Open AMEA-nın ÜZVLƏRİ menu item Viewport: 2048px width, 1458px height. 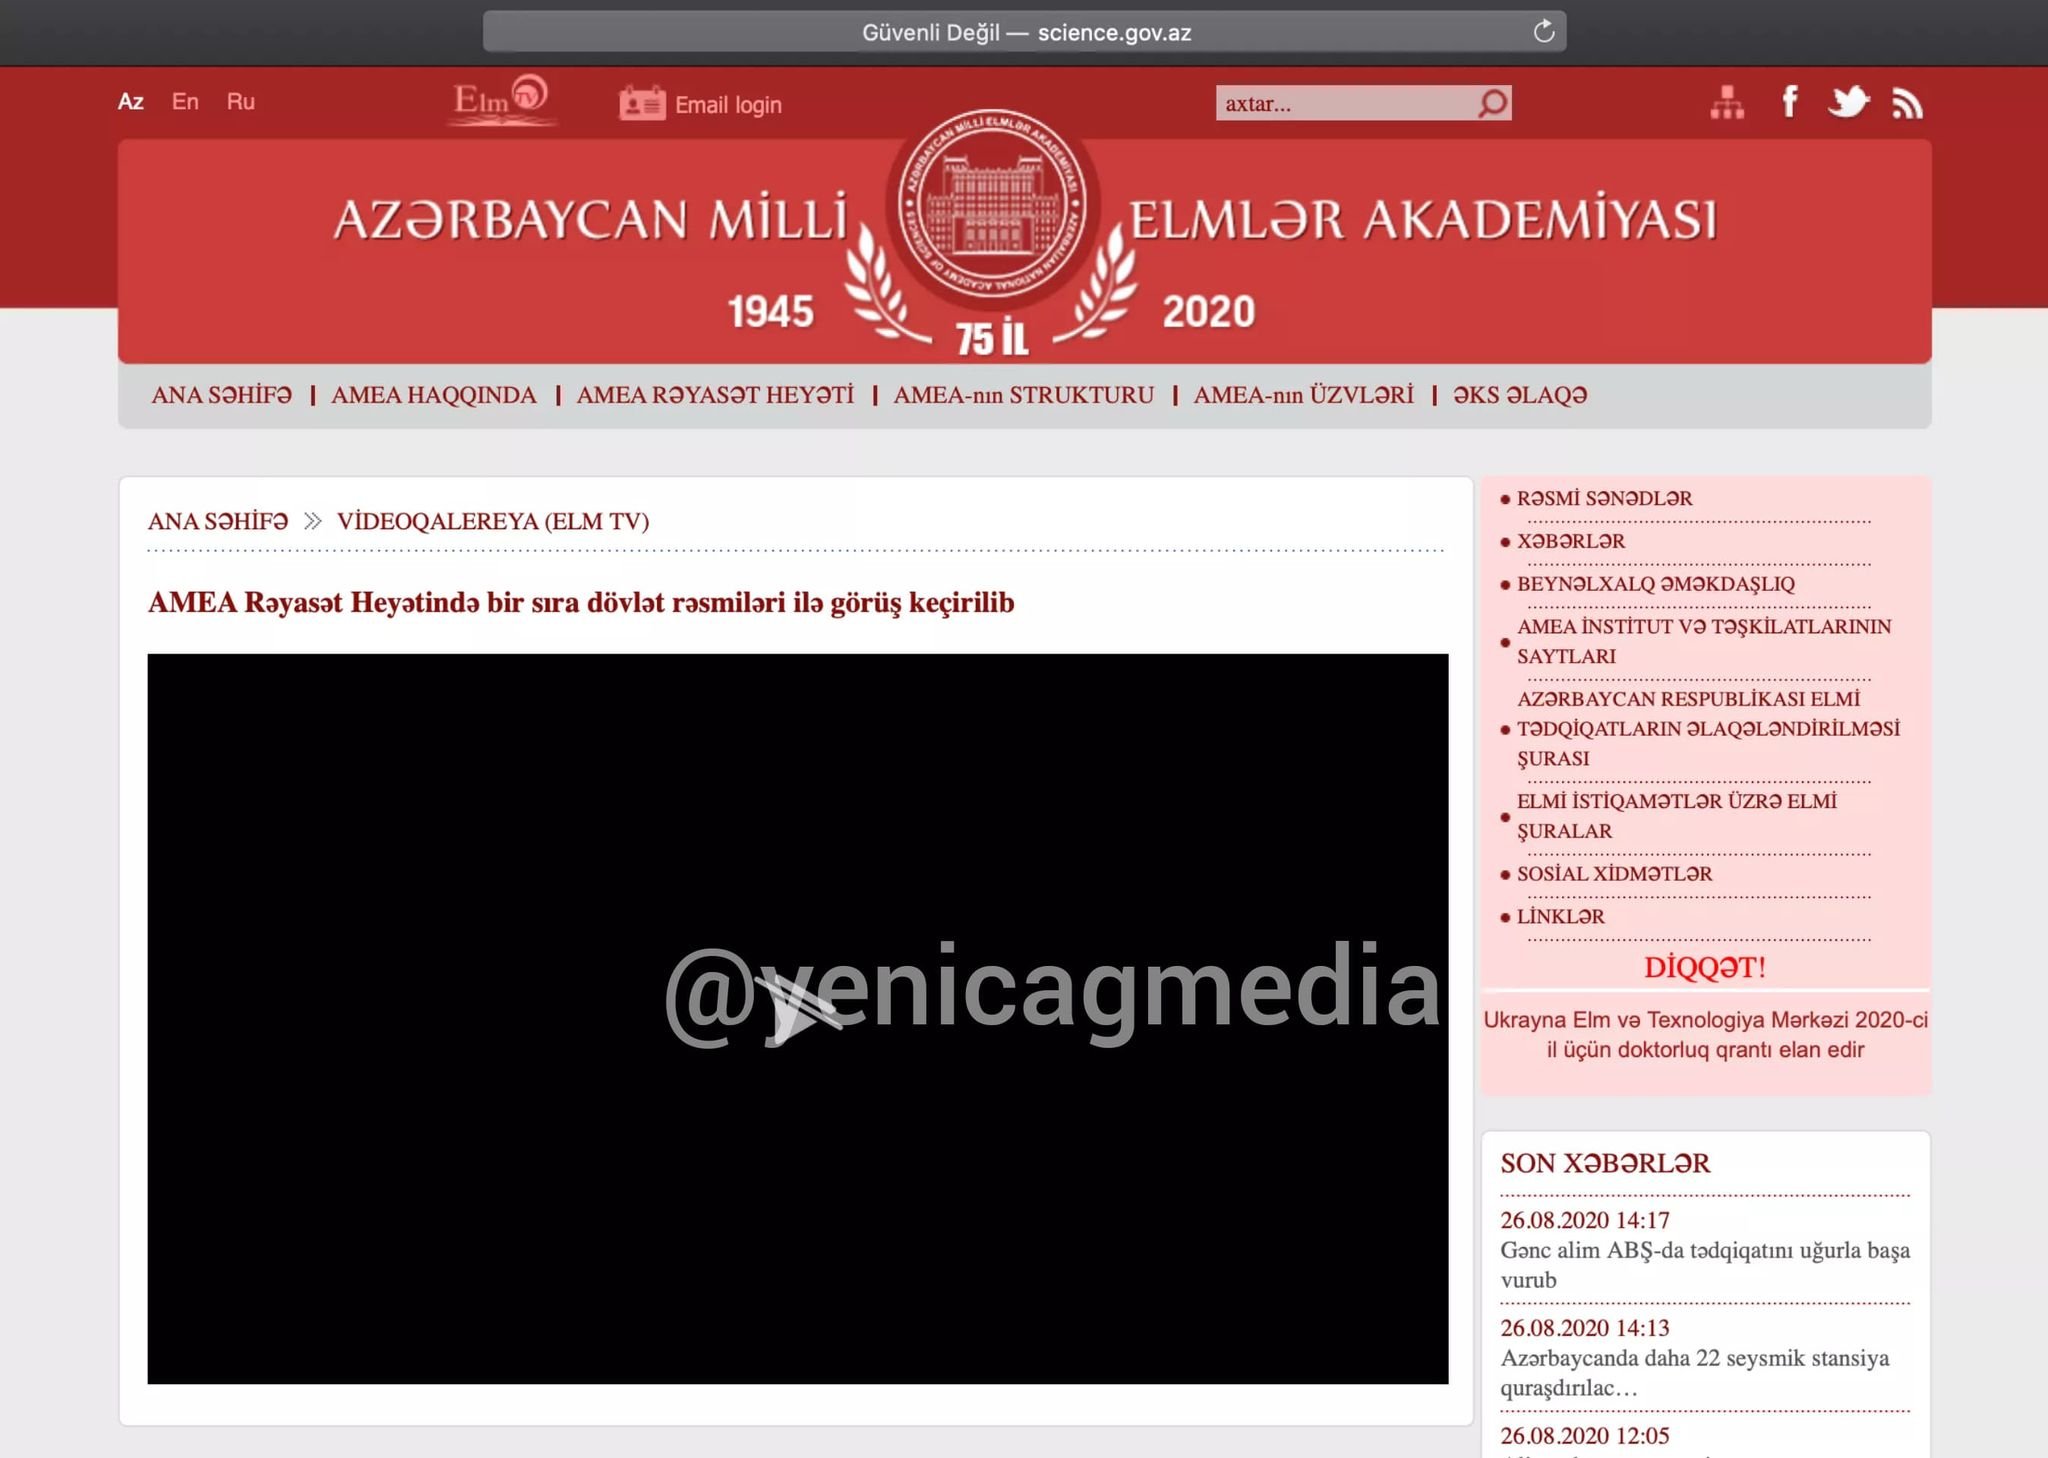(1303, 395)
